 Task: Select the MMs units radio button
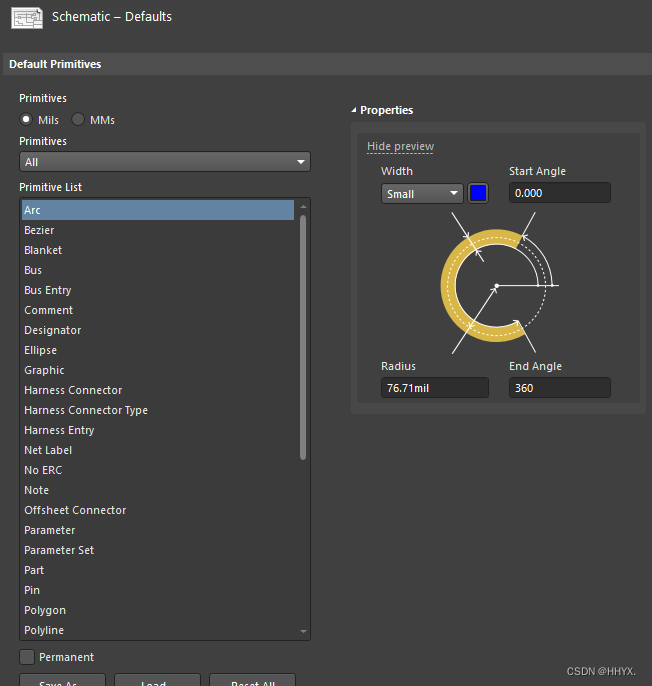[78, 119]
